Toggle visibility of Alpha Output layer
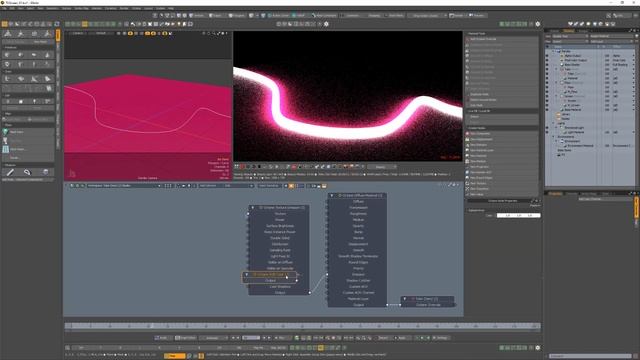 click(547, 56)
